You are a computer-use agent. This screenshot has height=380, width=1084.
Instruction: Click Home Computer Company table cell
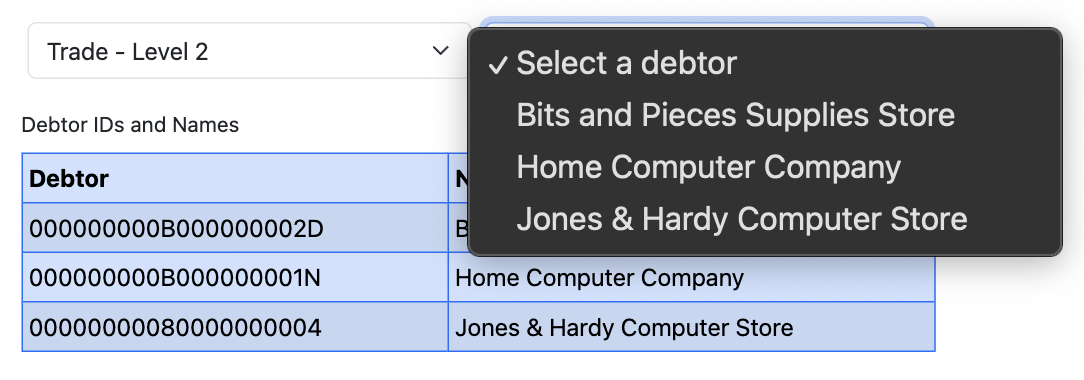tap(691, 278)
